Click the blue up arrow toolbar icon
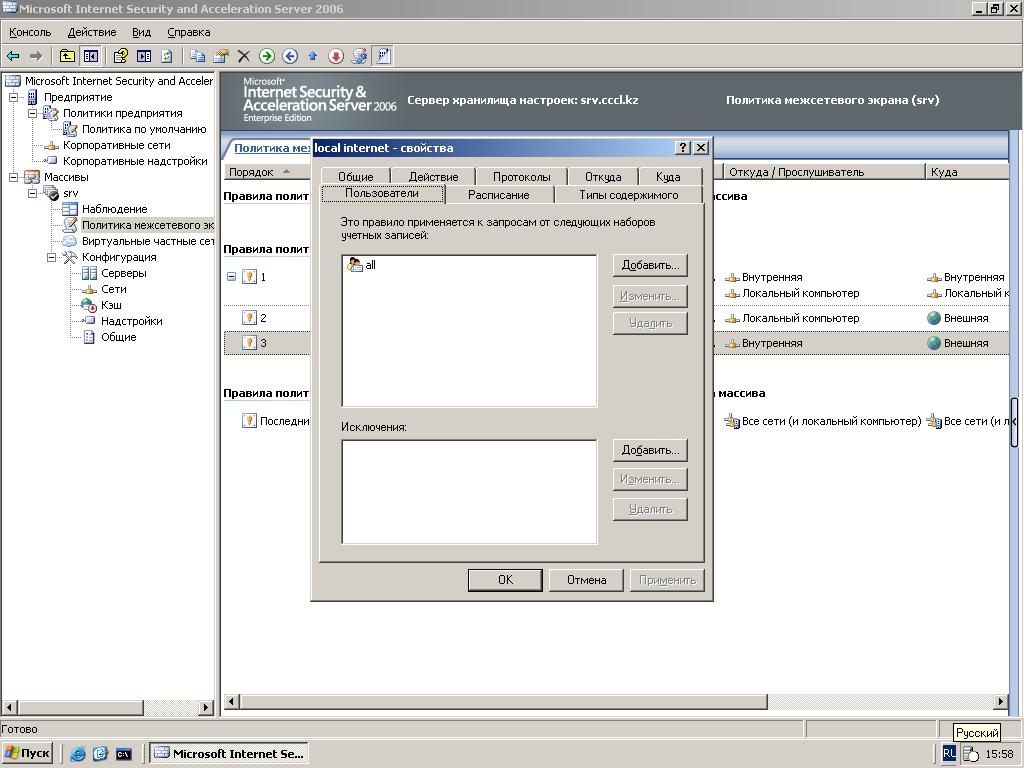Image resolution: width=1024 pixels, height=768 pixels. (312, 56)
